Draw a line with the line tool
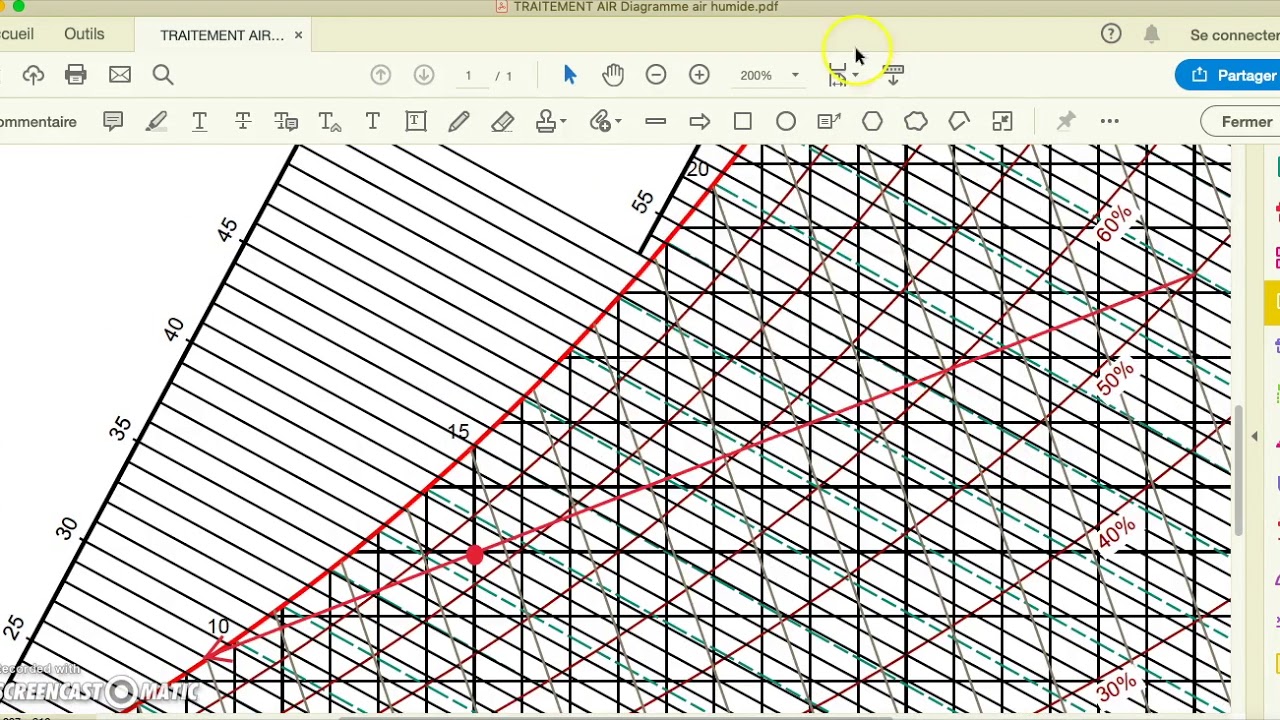Screen dimensions: 1280x720 click(x=656, y=122)
